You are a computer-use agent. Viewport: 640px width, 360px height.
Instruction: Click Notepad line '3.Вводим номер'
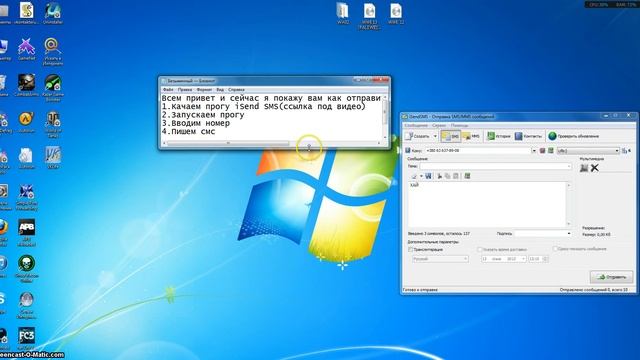196,123
